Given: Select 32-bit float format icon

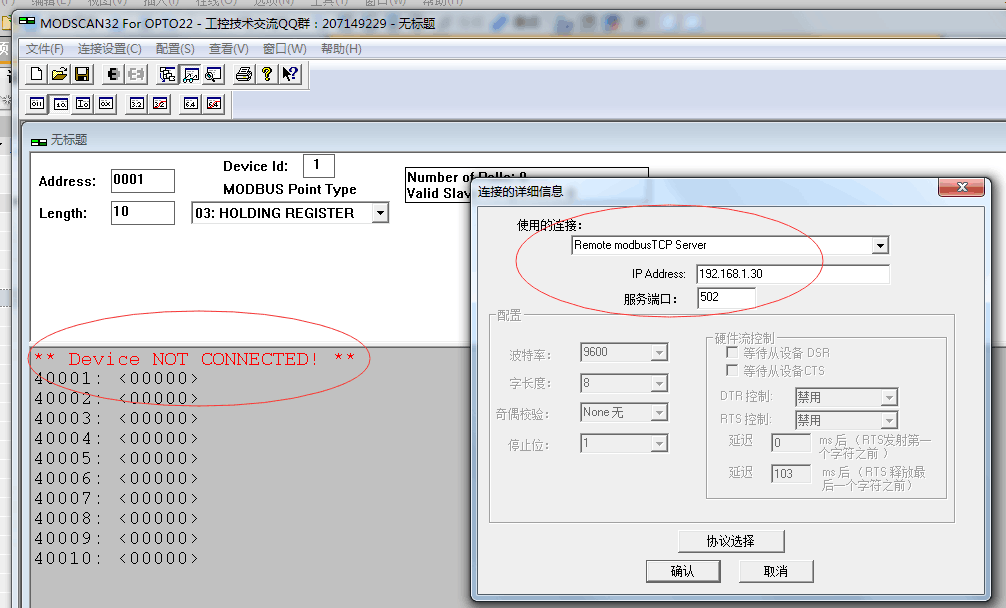Looking at the screenshot, I should click(x=136, y=103).
